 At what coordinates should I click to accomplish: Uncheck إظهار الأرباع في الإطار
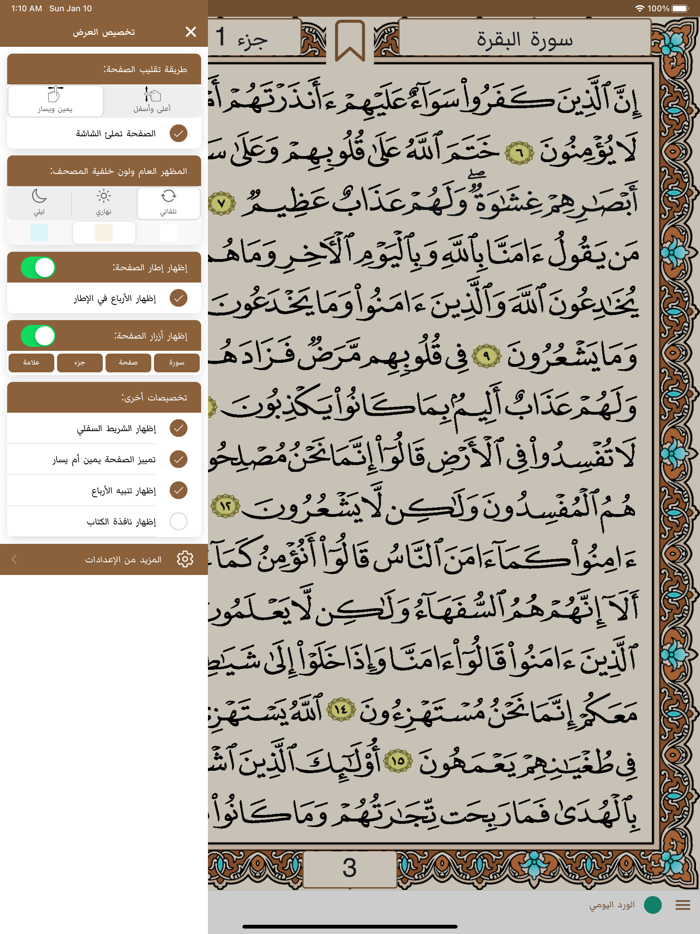tap(178, 298)
